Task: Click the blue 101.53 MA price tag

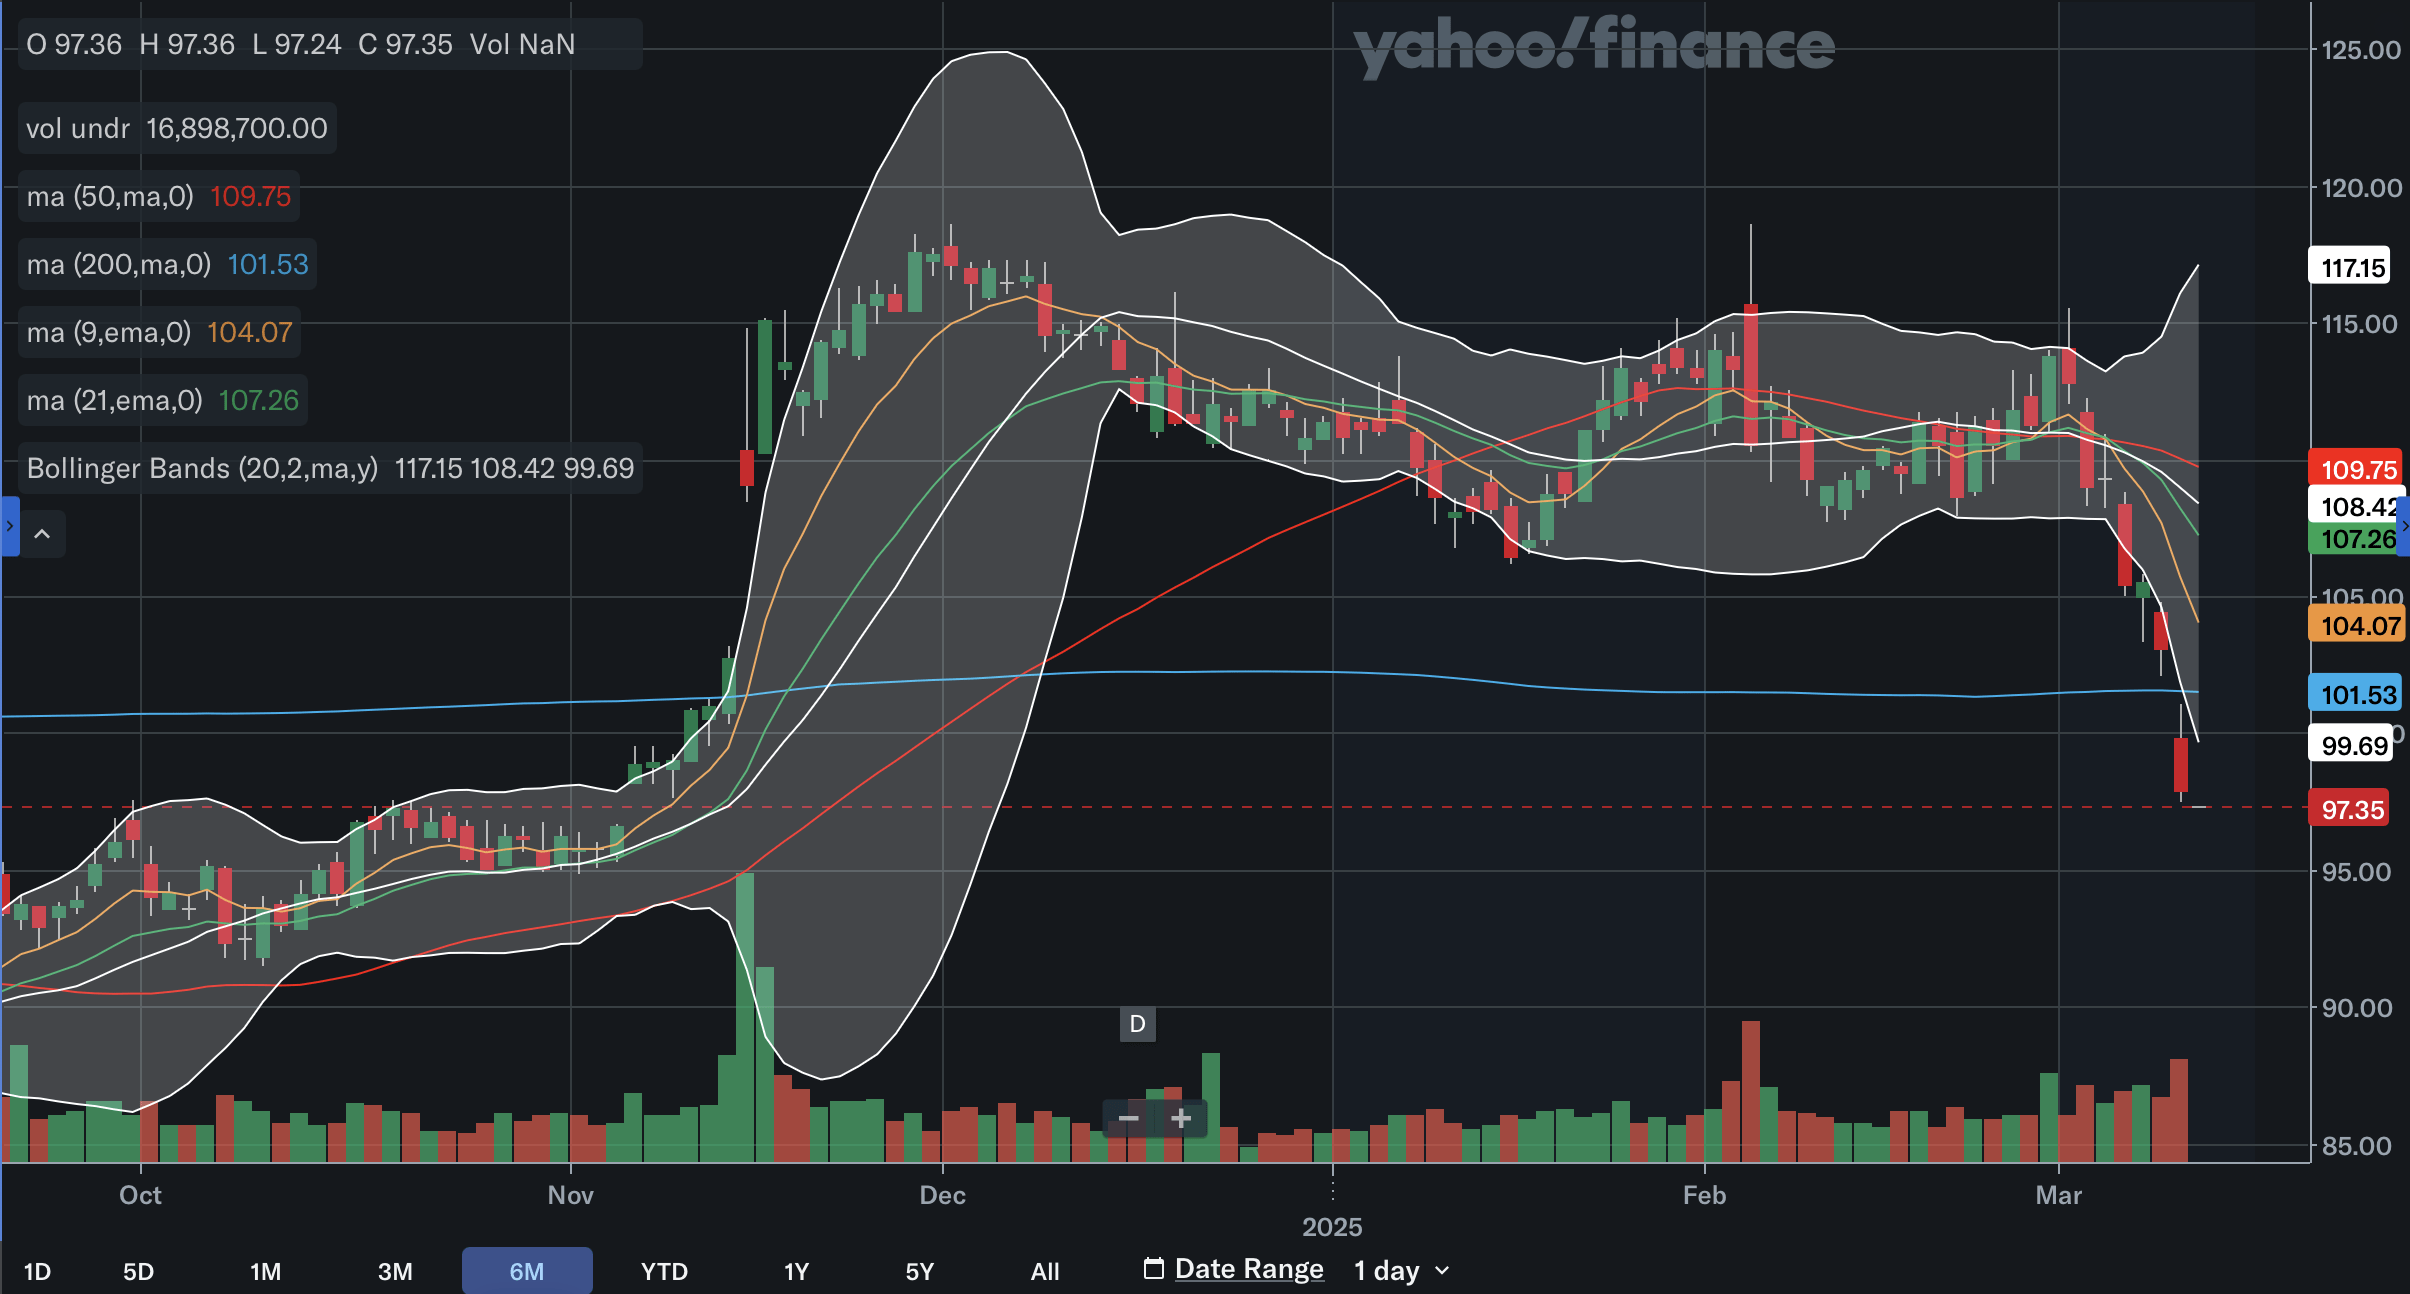Action: [x=2356, y=694]
